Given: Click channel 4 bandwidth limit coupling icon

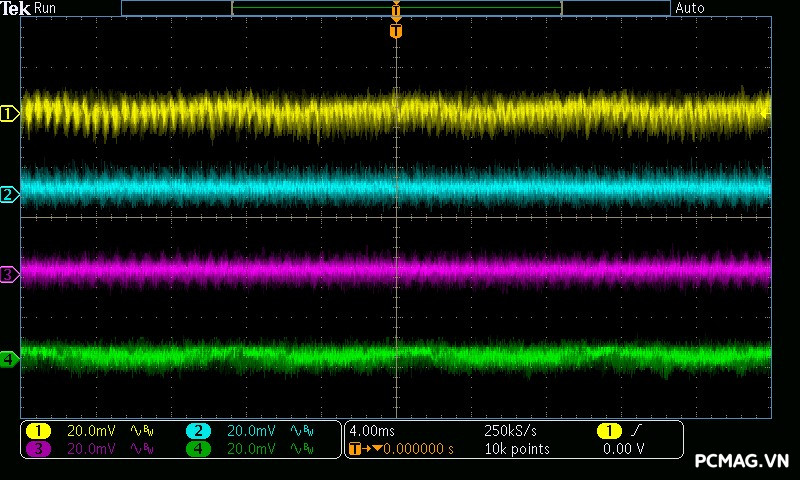Looking at the screenshot, I should [x=301, y=449].
